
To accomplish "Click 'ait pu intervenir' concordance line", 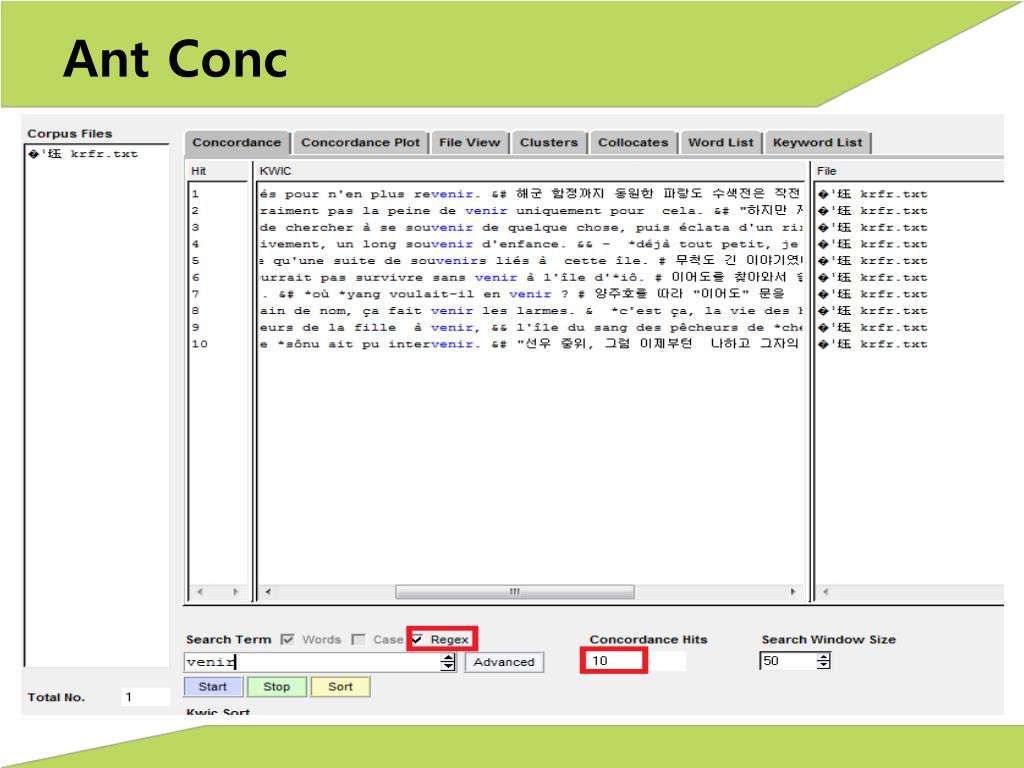I will click(530, 344).
